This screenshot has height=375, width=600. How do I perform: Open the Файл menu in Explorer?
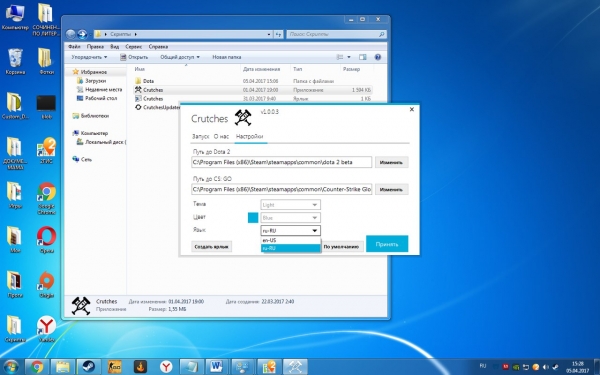coord(74,47)
